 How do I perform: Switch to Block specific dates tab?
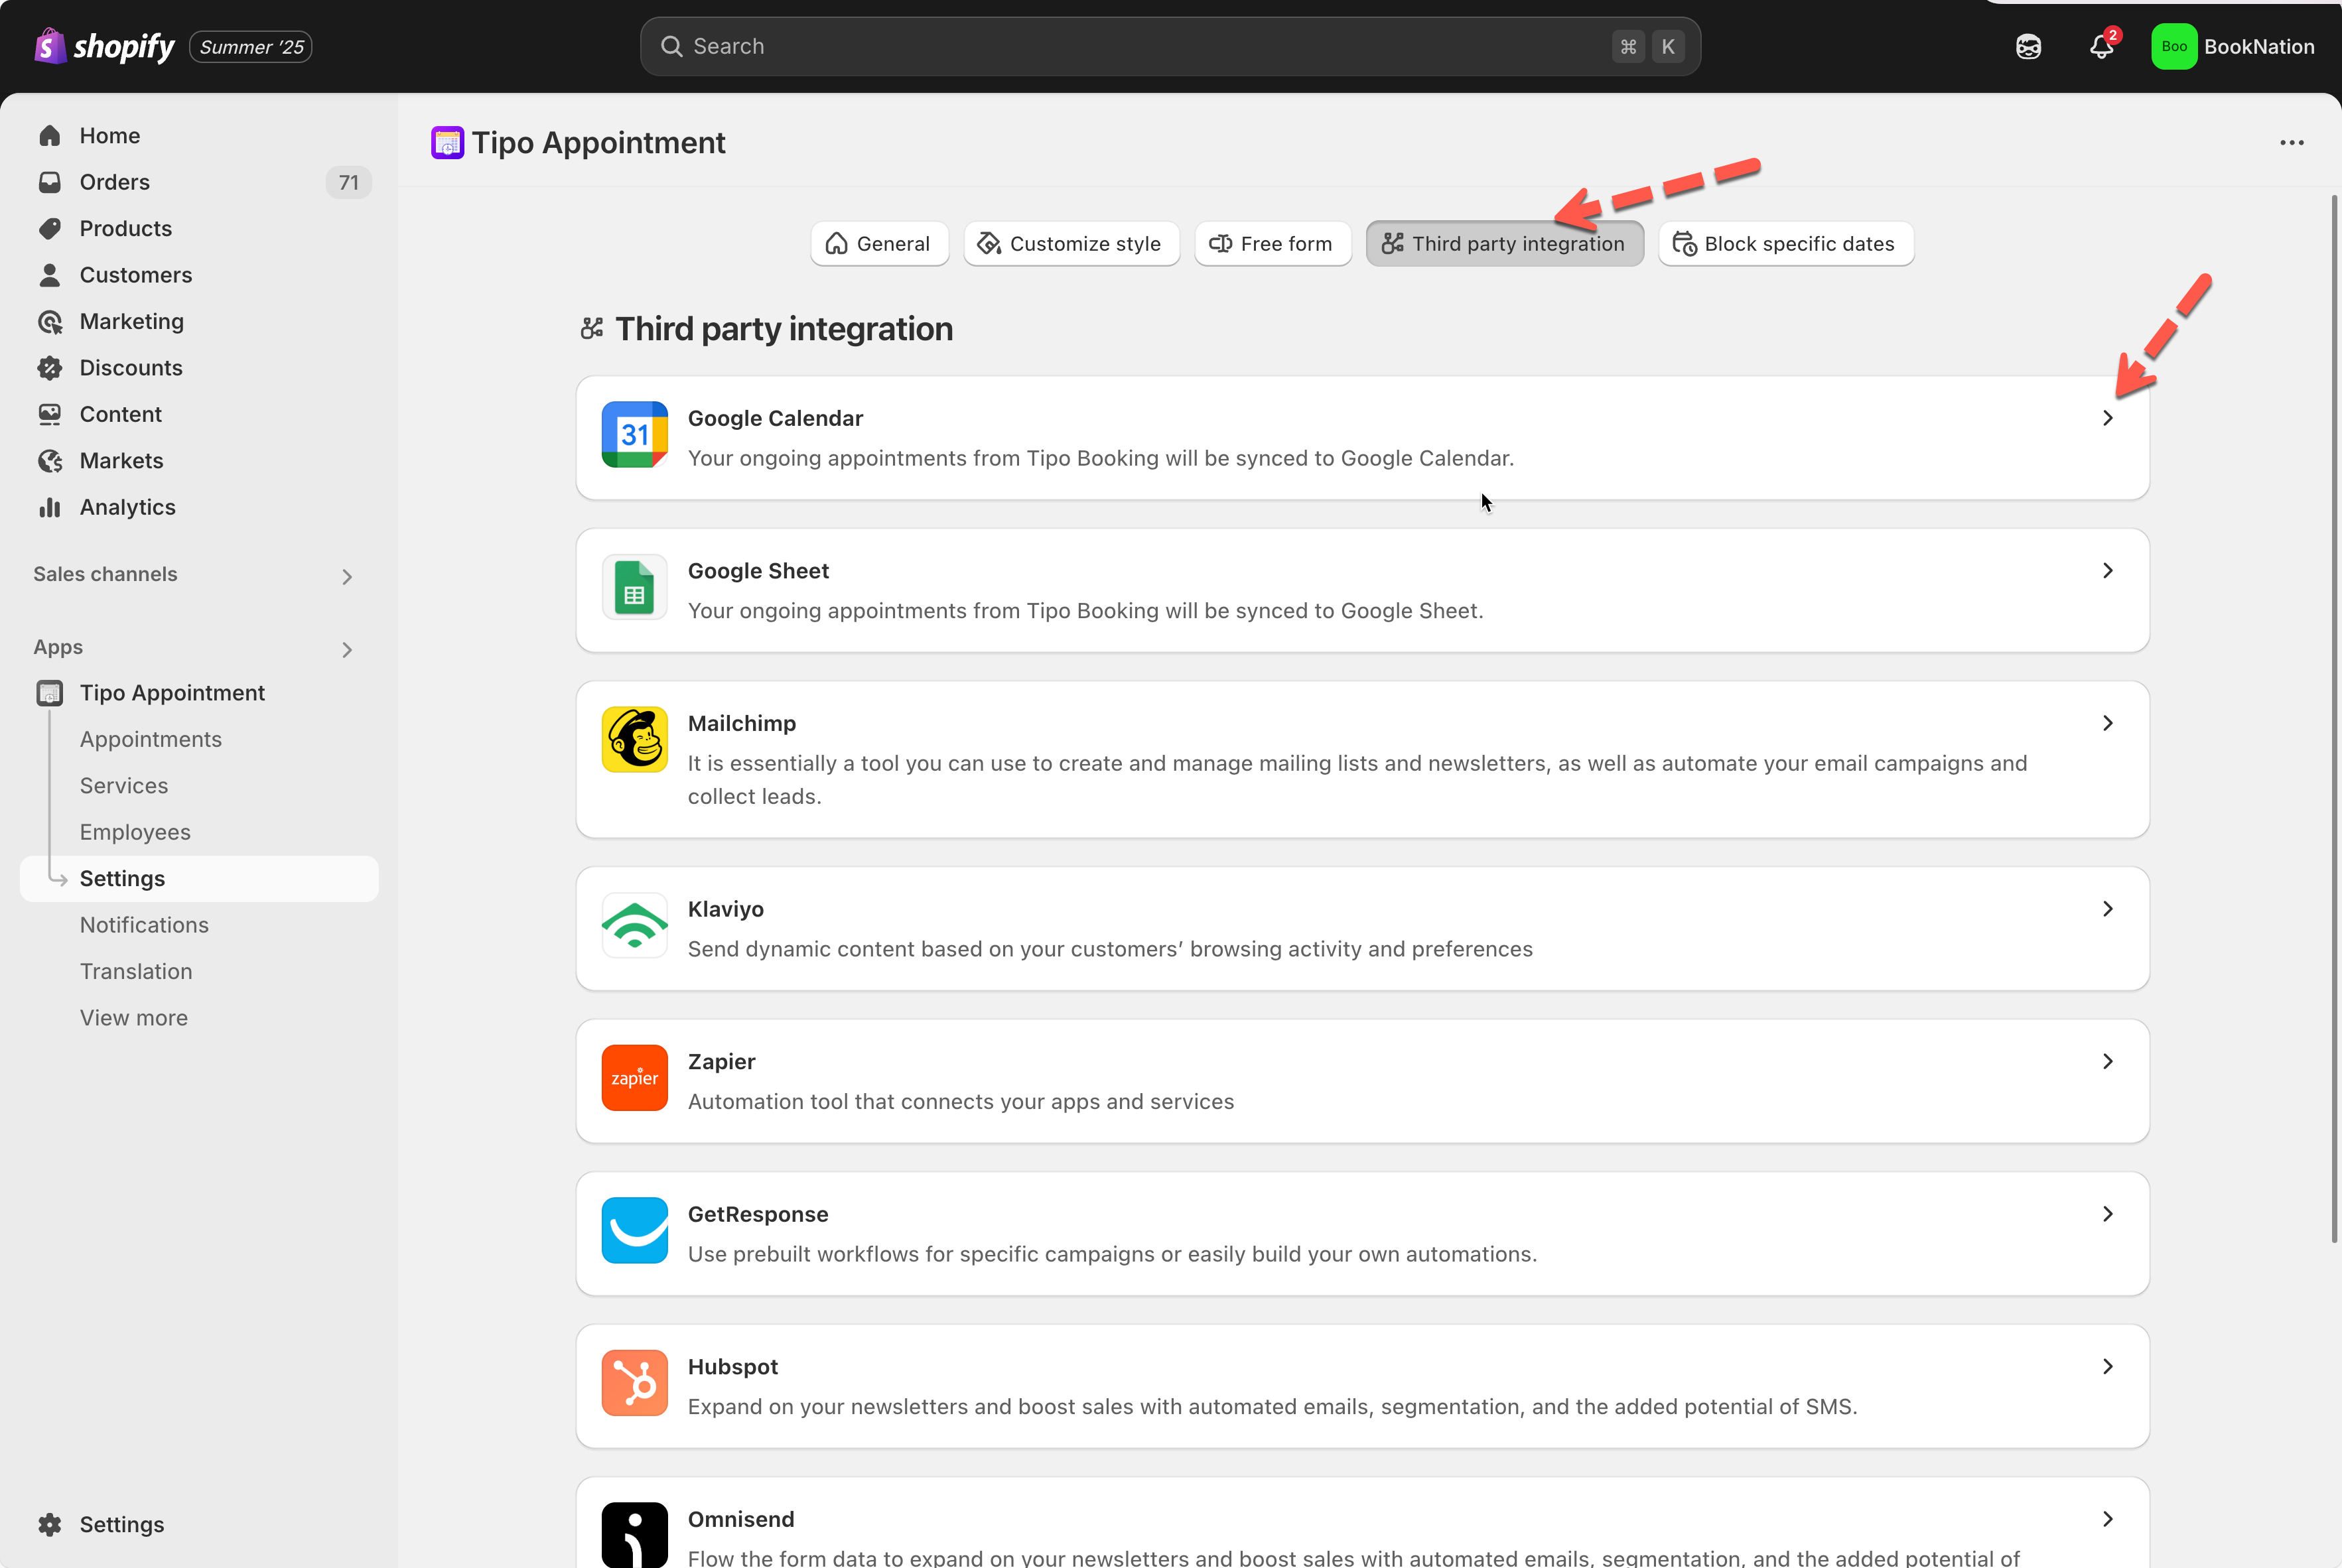1785,244
